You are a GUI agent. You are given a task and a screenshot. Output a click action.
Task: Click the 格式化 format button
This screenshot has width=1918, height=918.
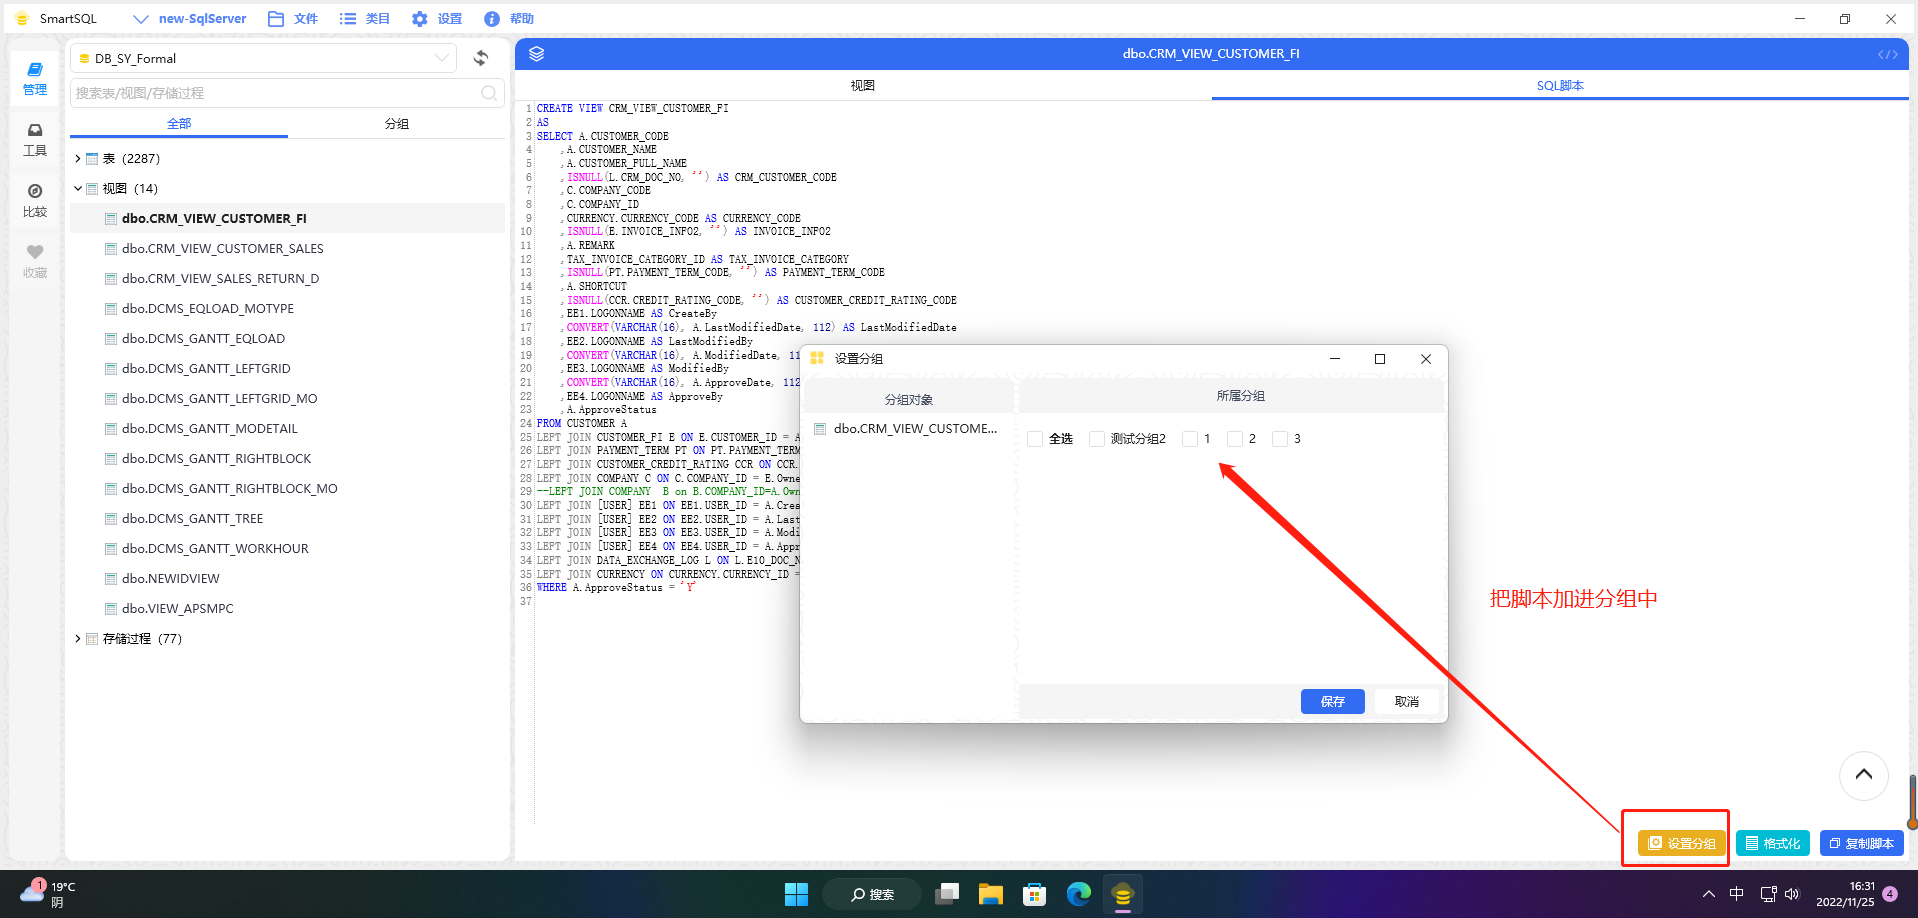tap(1773, 843)
